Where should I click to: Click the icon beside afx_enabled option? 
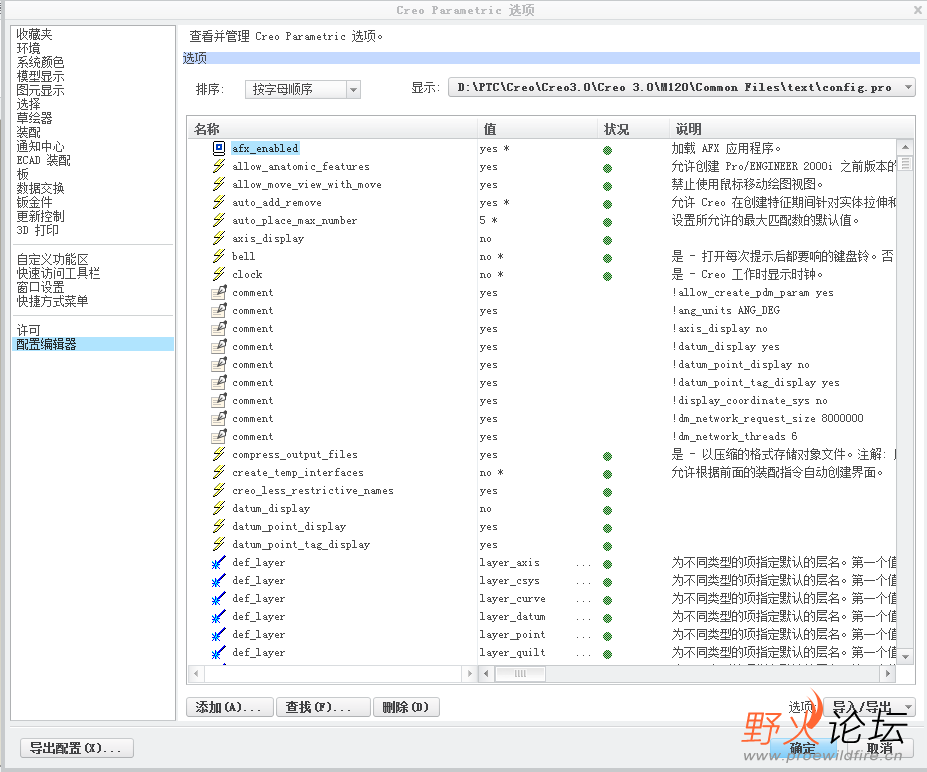219,148
